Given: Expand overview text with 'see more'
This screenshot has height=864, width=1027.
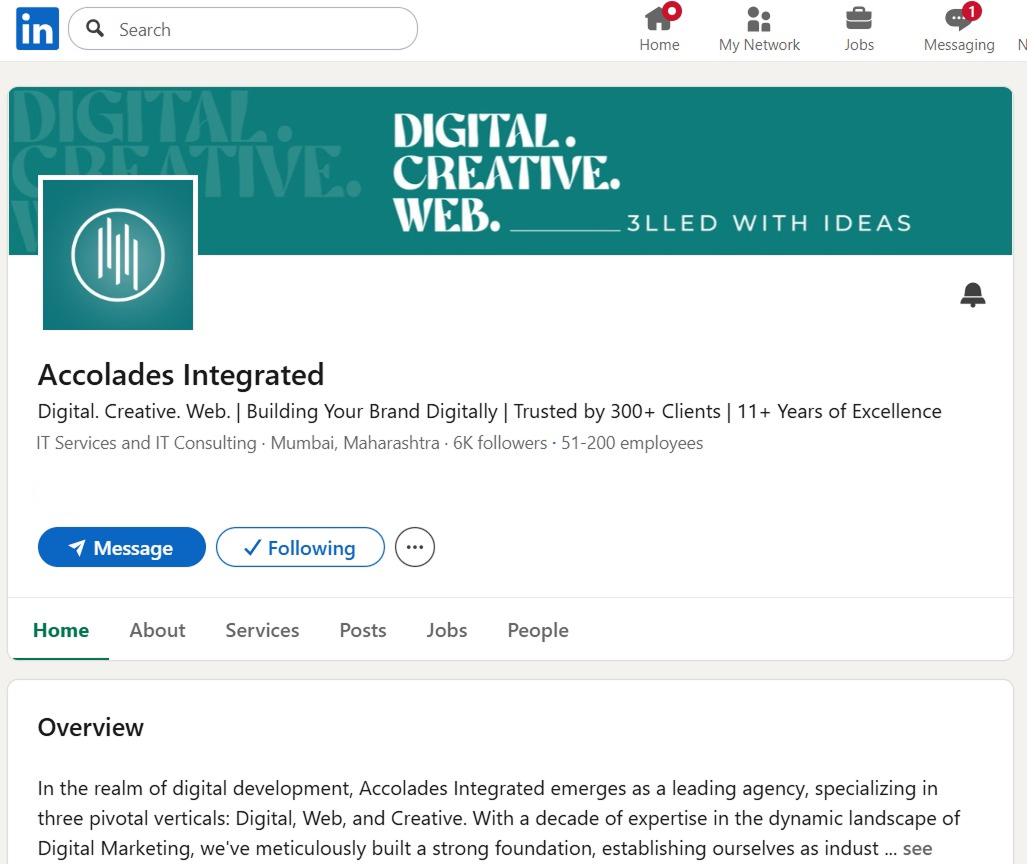Looking at the screenshot, I should (917, 848).
